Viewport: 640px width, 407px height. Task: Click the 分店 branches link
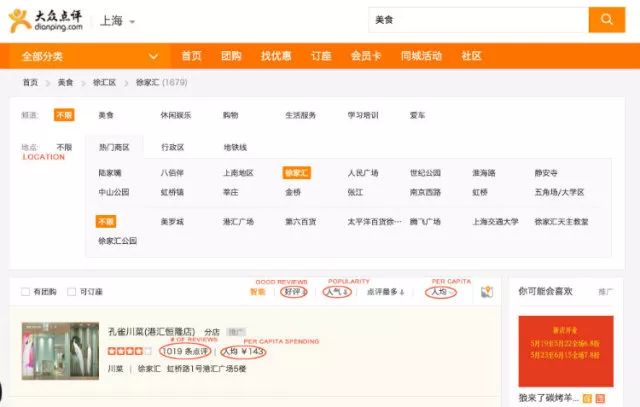click(x=212, y=332)
